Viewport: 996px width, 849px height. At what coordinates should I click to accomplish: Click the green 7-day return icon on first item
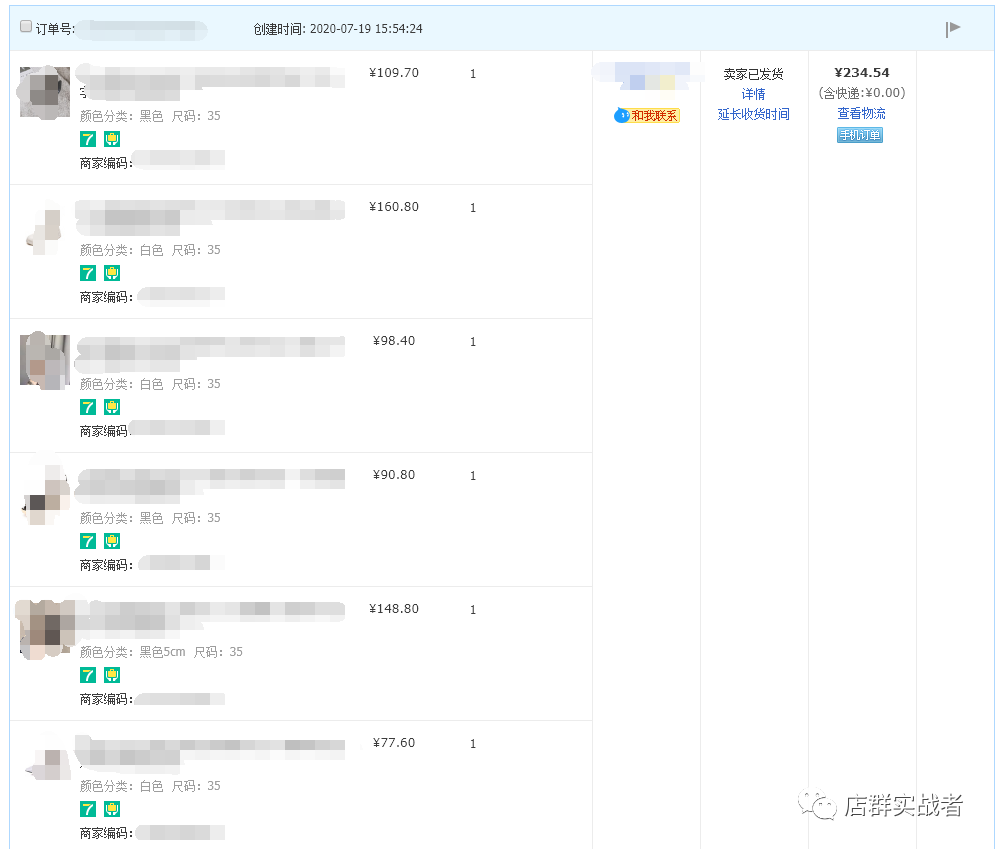[x=87, y=139]
